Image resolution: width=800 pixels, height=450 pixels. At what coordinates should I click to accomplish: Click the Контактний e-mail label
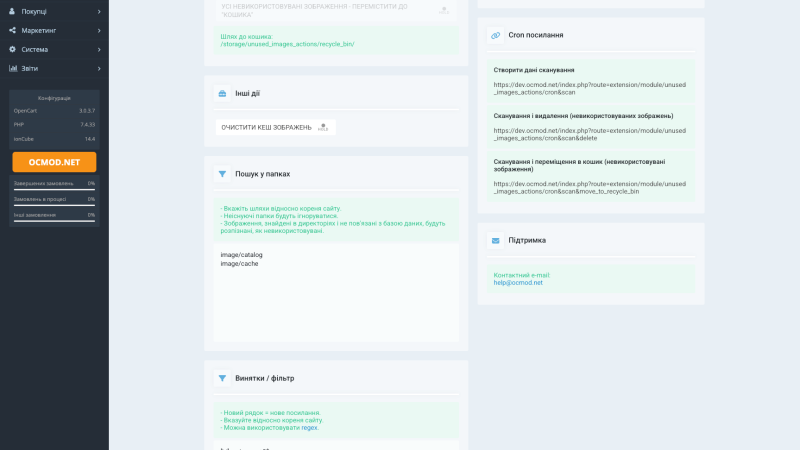point(521,275)
